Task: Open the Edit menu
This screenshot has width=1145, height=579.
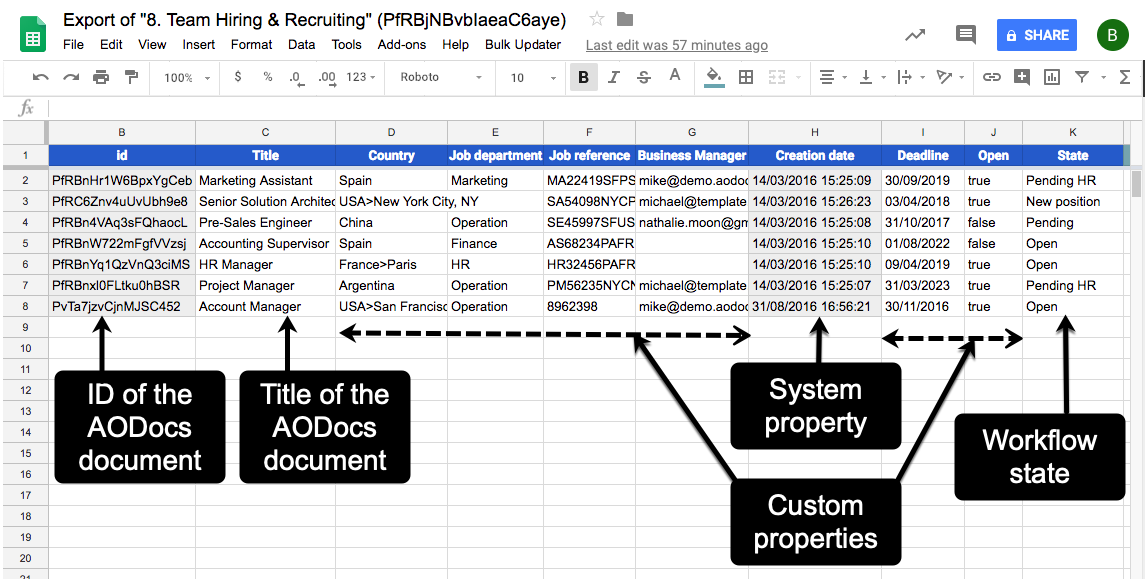Action: click(111, 45)
